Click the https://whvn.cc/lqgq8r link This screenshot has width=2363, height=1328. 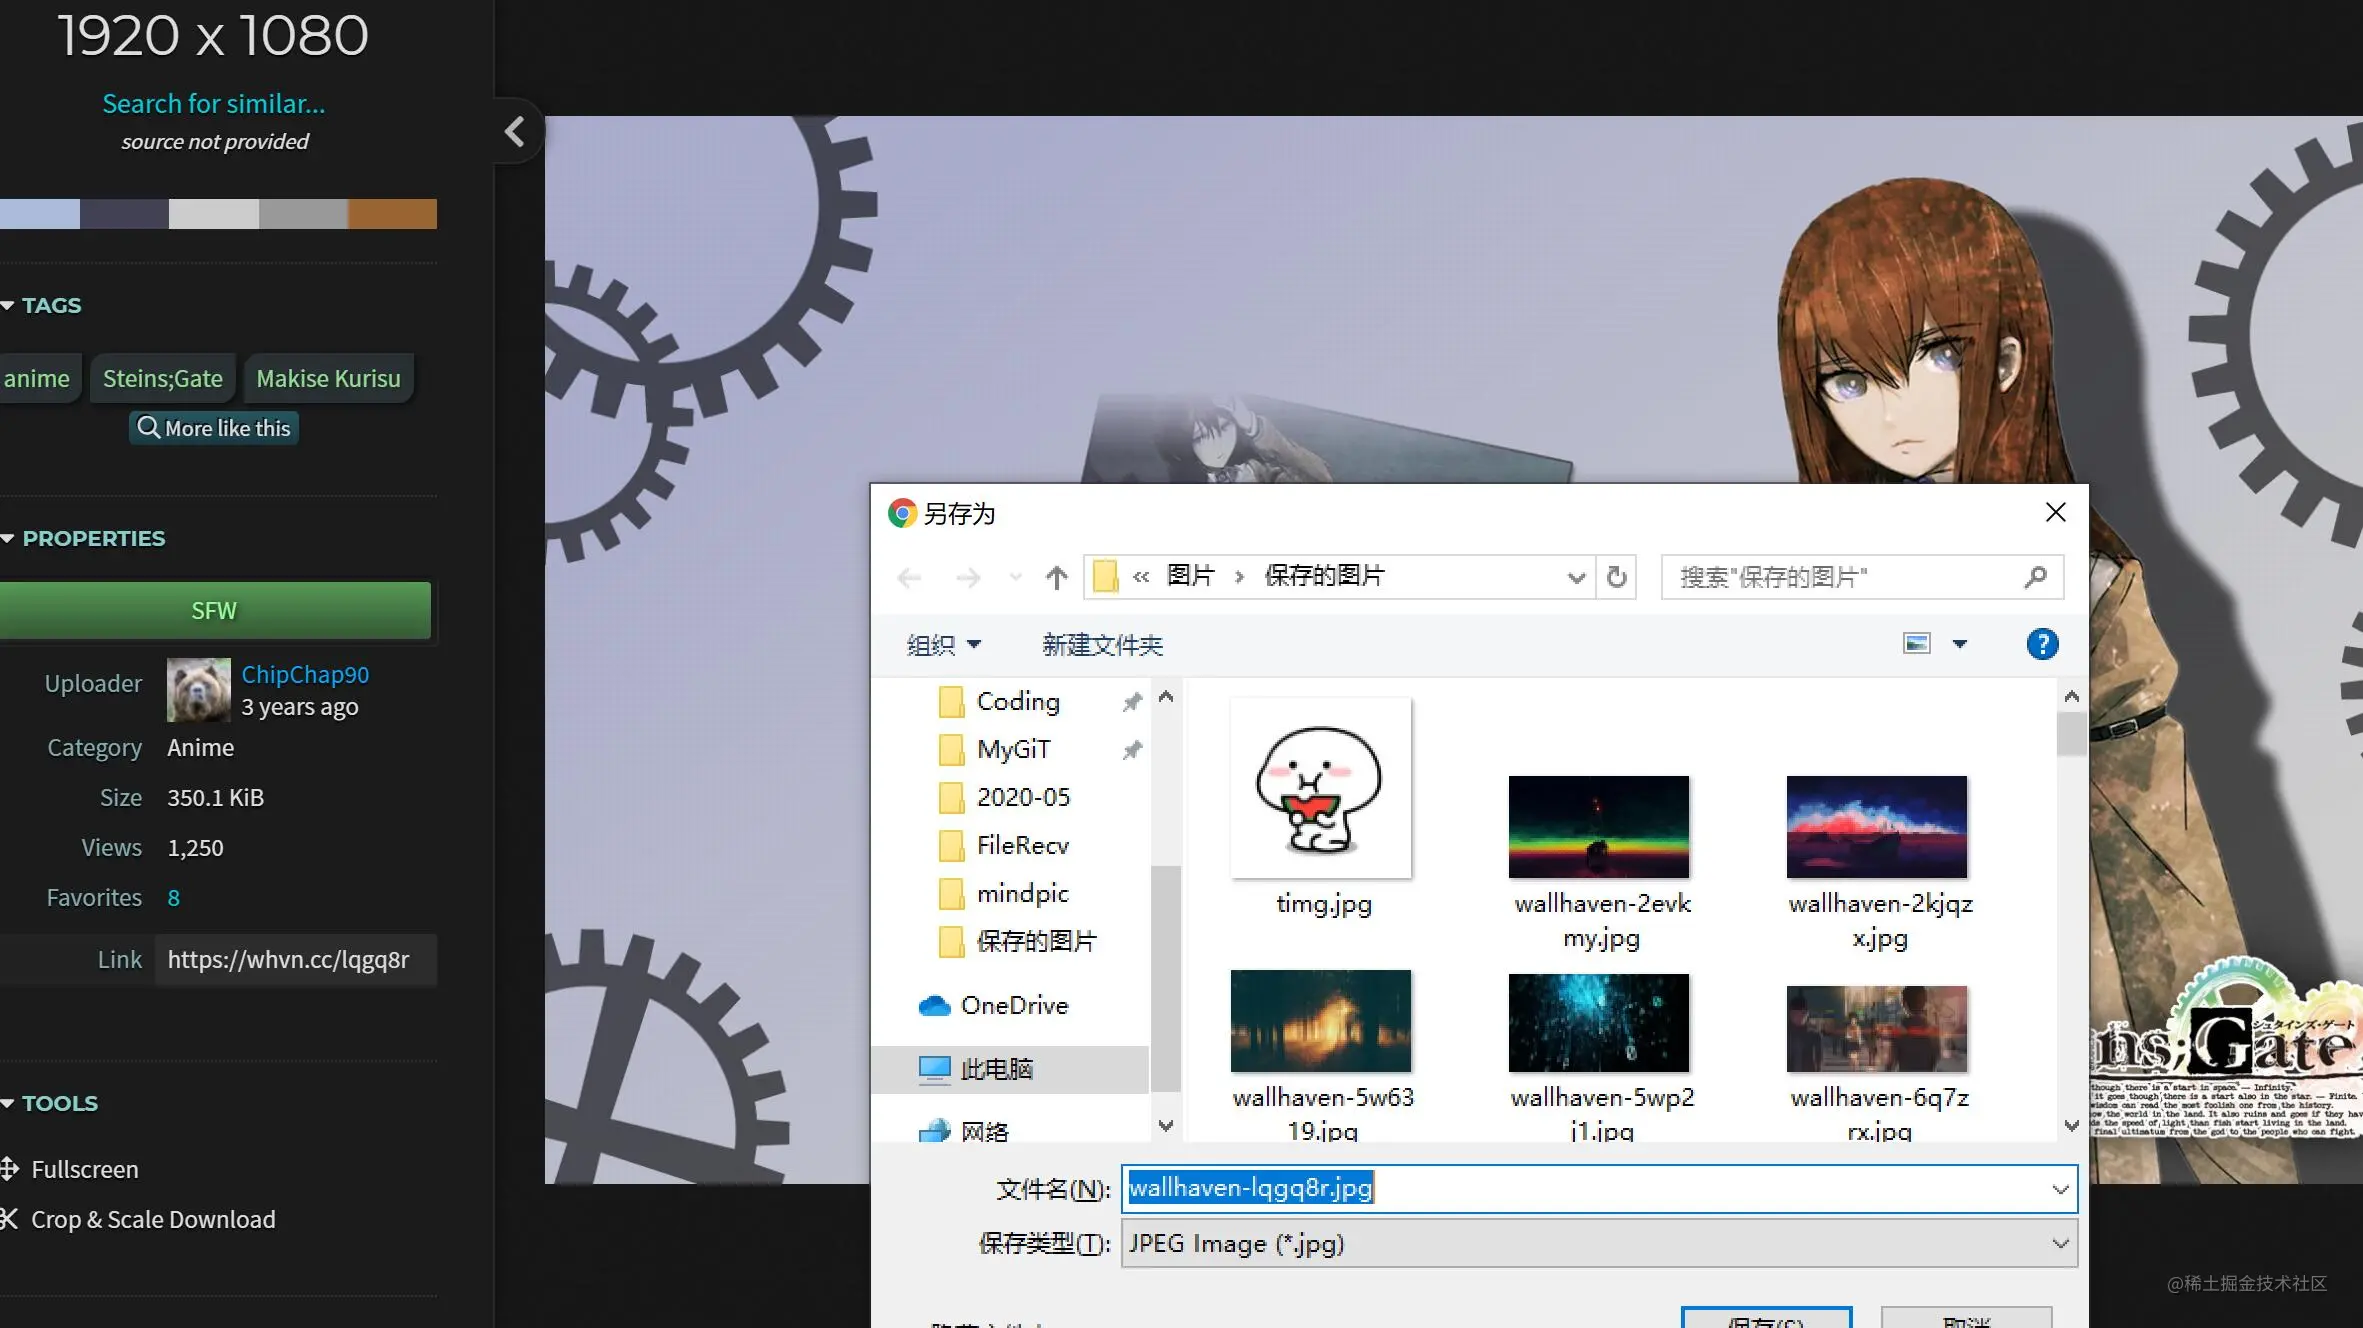[287, 959]
